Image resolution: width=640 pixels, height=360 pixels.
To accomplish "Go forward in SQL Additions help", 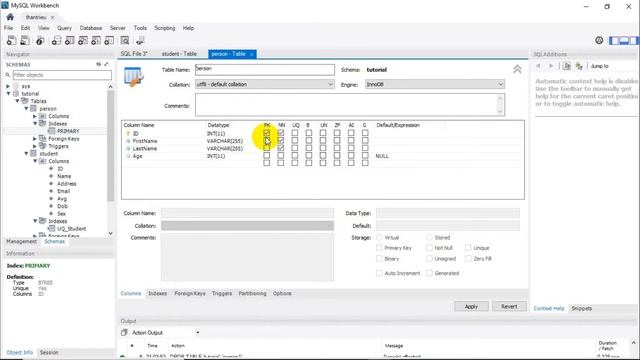I will (x=551, y=66).
